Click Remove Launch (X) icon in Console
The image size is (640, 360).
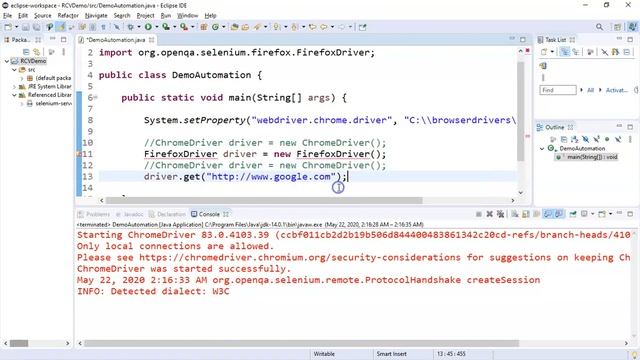point(489,214)
